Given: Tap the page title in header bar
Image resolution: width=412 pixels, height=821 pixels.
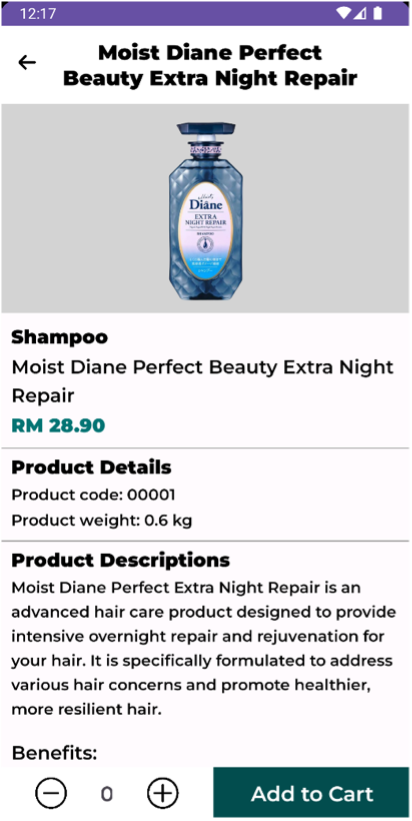Looking at the screenshot, I should 210,65.
